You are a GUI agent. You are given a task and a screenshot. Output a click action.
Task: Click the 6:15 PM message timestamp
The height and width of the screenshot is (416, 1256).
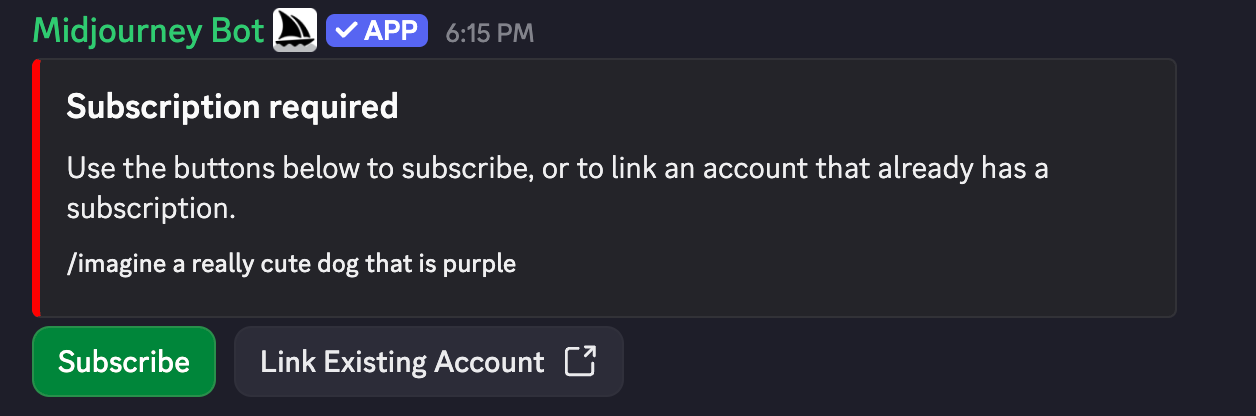pyautogui.click(x=489, y=33)
